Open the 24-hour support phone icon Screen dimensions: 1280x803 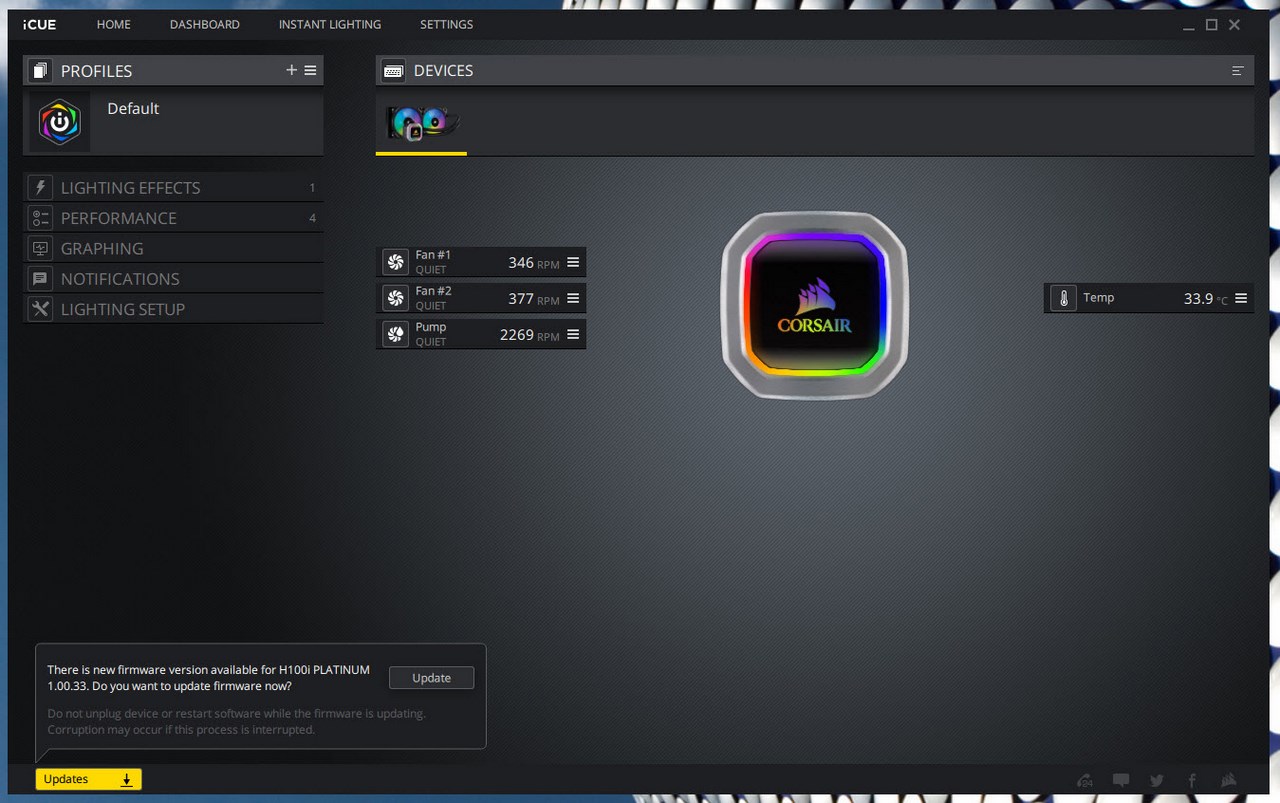1085,780
